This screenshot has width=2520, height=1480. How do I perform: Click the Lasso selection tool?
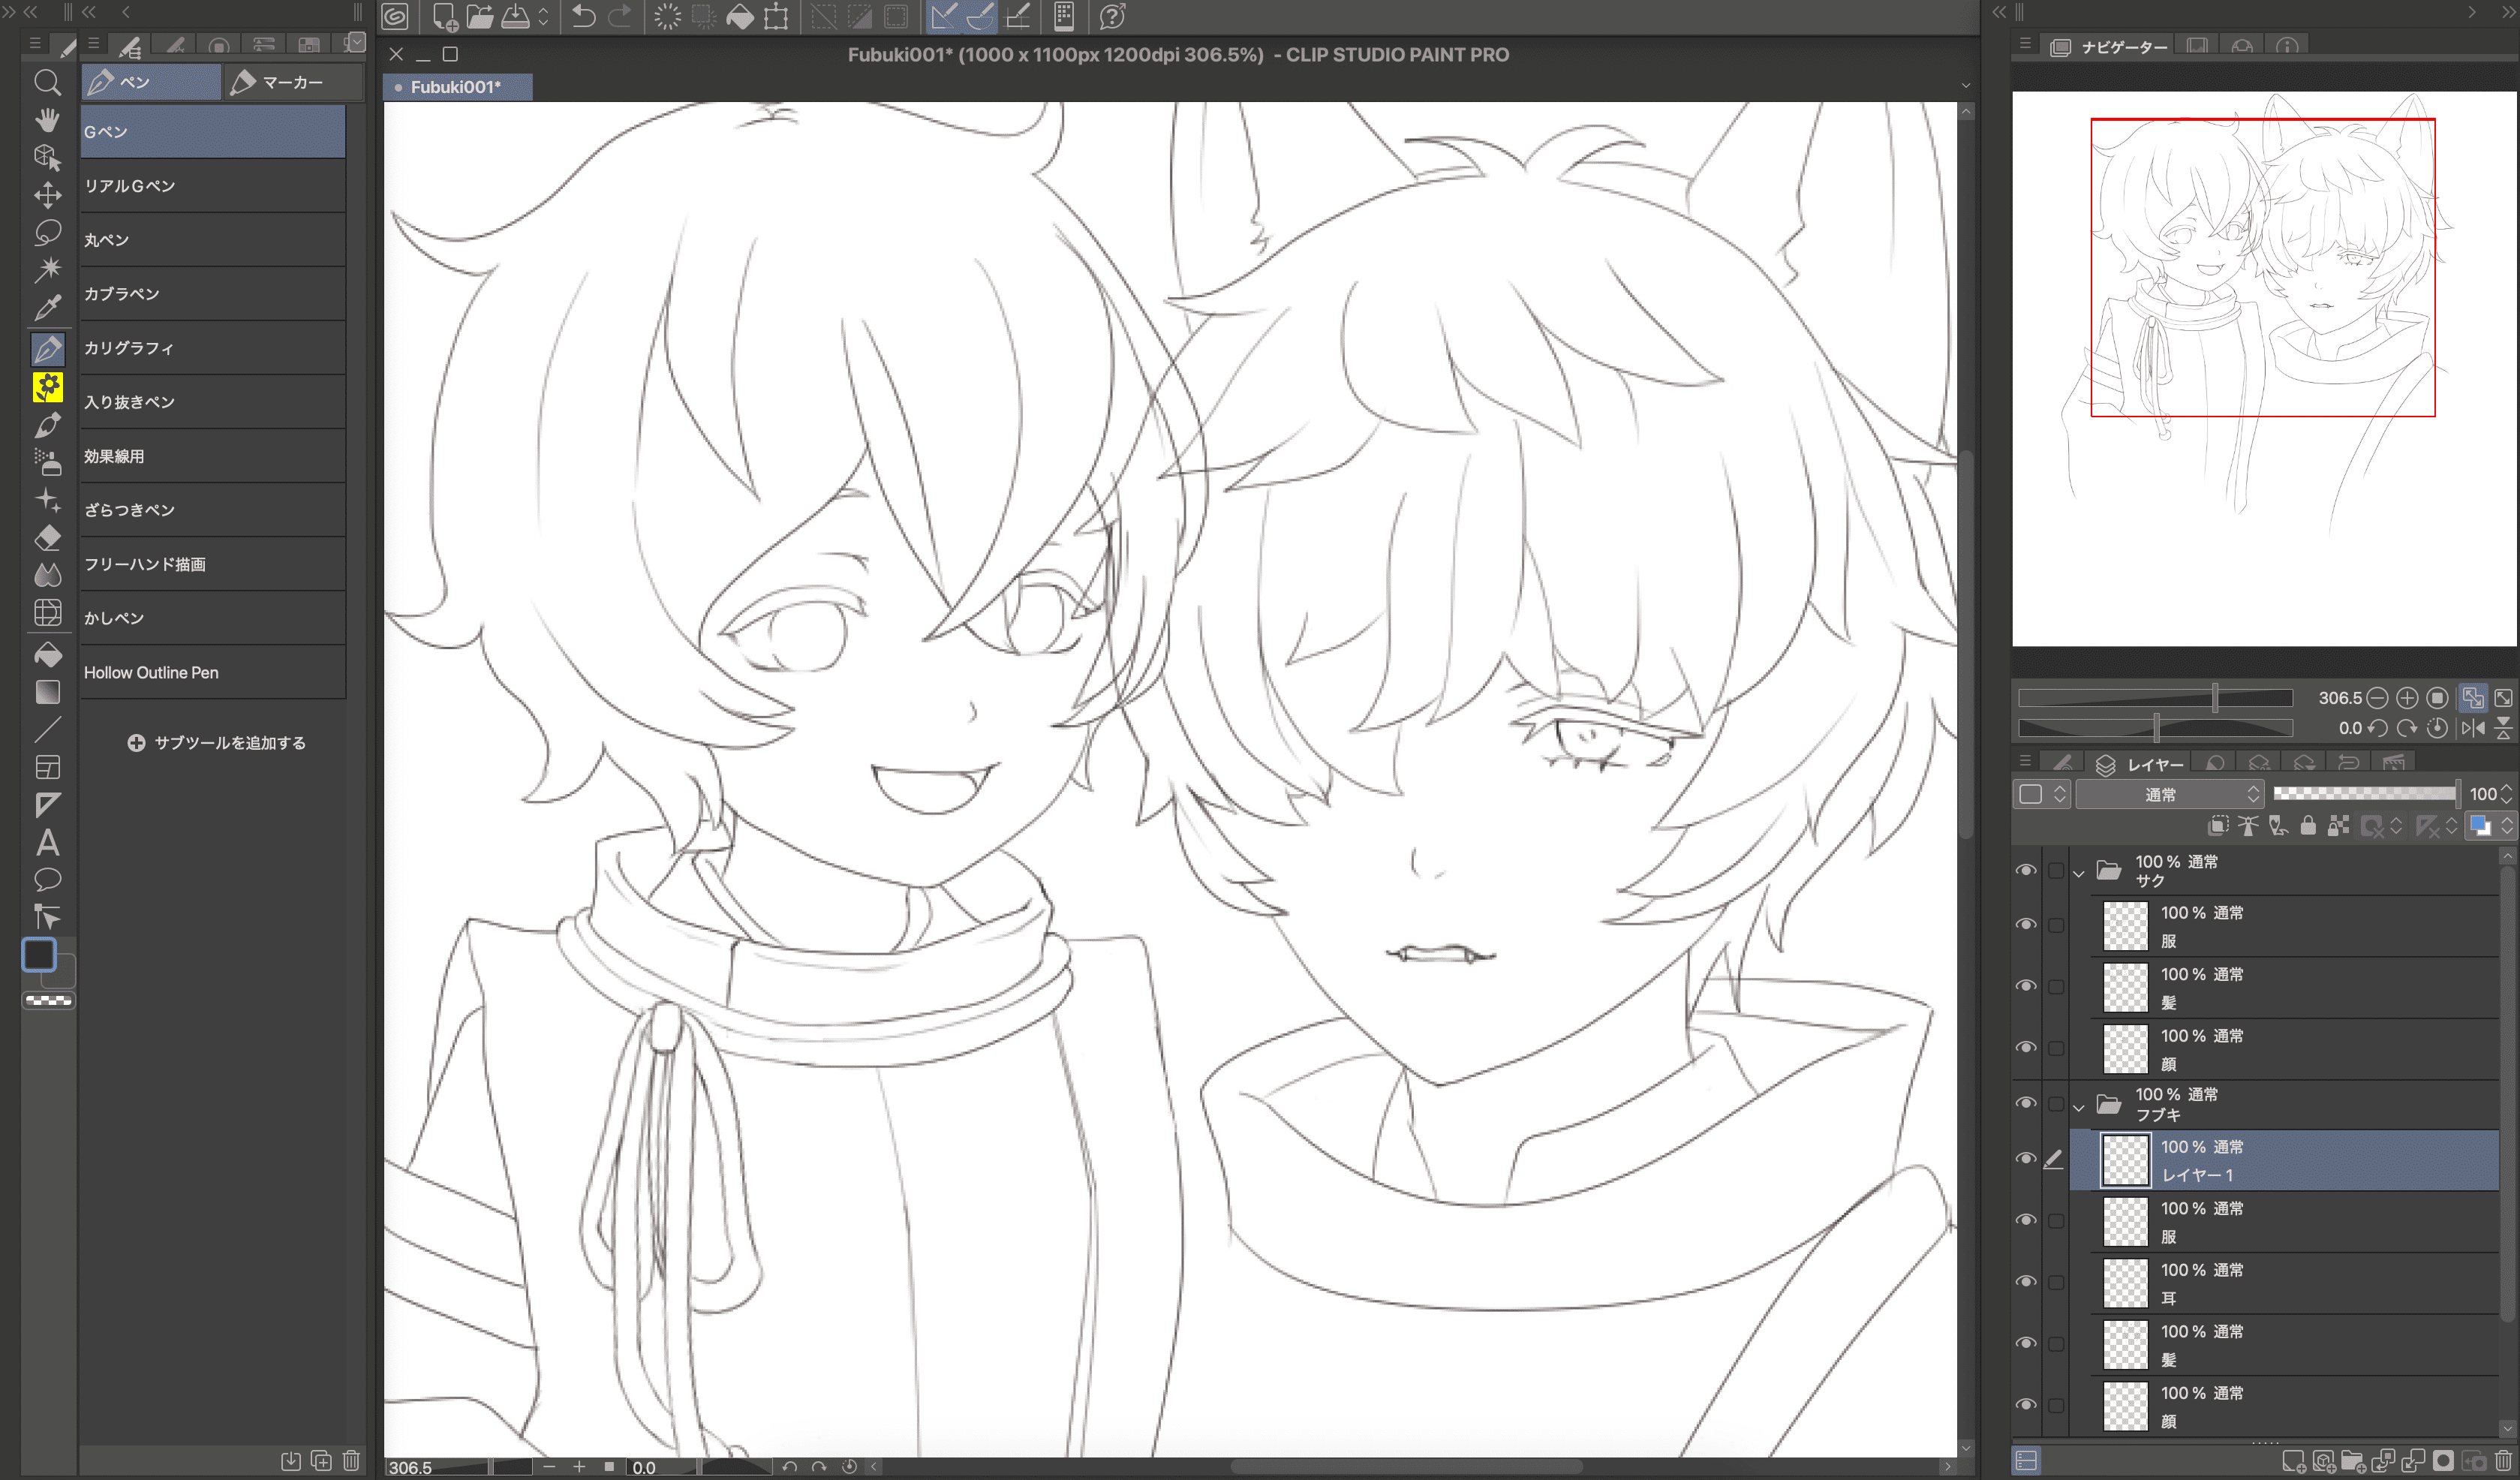coord(47,232)
